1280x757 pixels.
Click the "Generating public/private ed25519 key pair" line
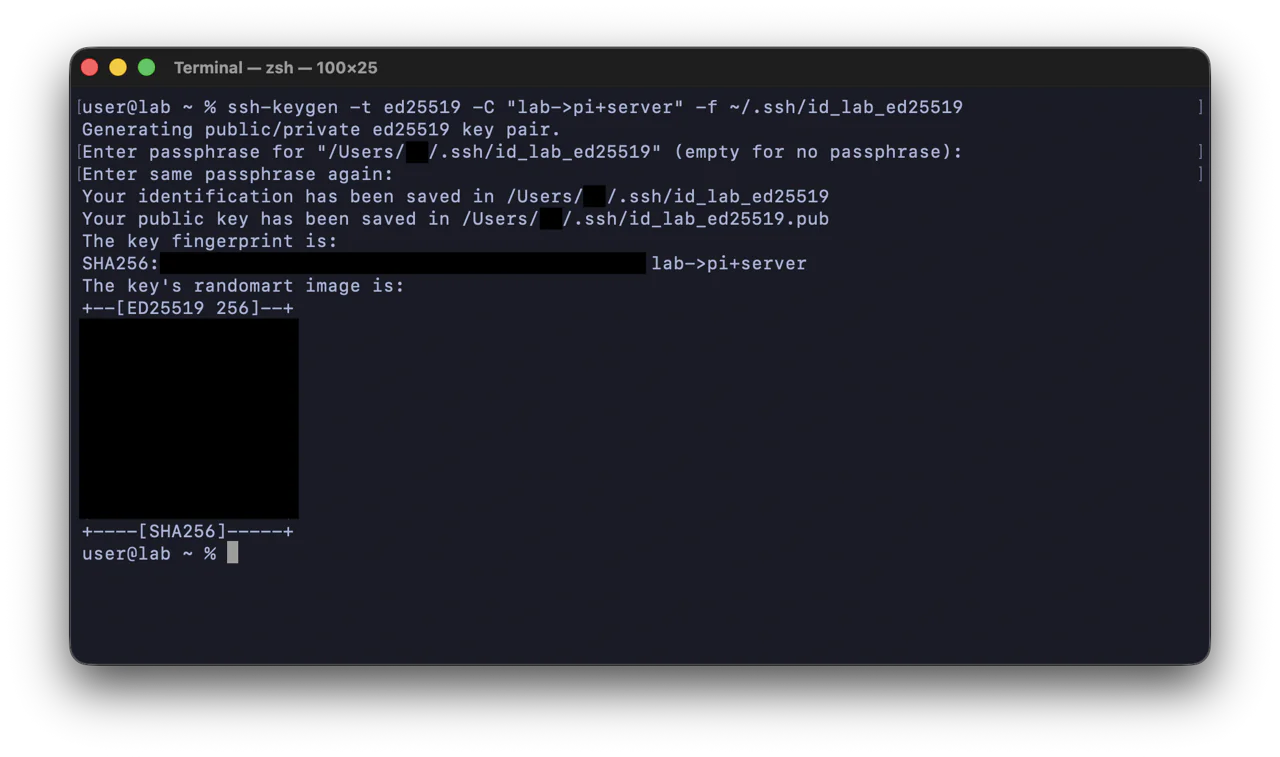(321, 130)
